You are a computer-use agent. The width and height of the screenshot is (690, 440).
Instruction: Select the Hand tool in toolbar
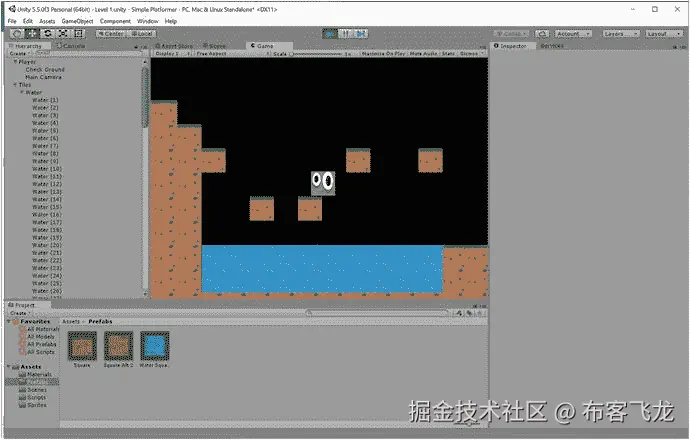pyautogui.click(x=17, y=33)
